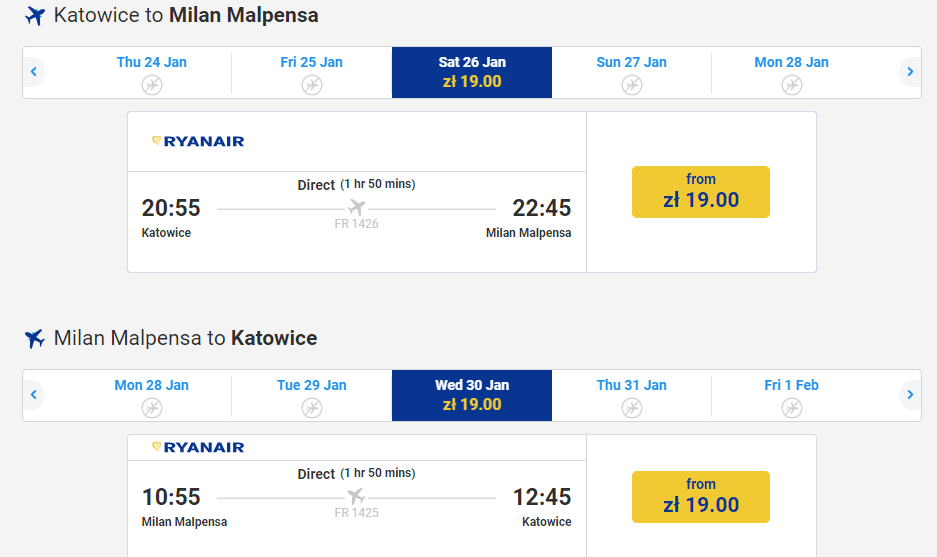Select the Sat 26 Jan outbound tab
This screenshot has height=557, width=937.
click(472, 72)
